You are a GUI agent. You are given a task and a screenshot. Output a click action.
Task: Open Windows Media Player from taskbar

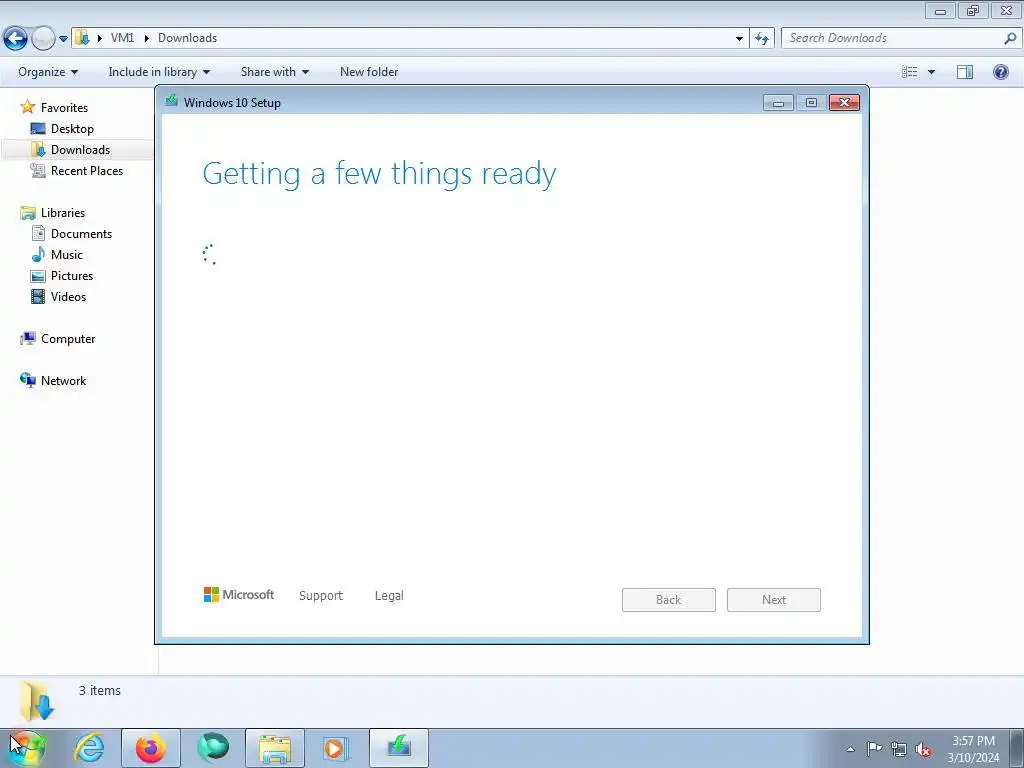(337, 748)
